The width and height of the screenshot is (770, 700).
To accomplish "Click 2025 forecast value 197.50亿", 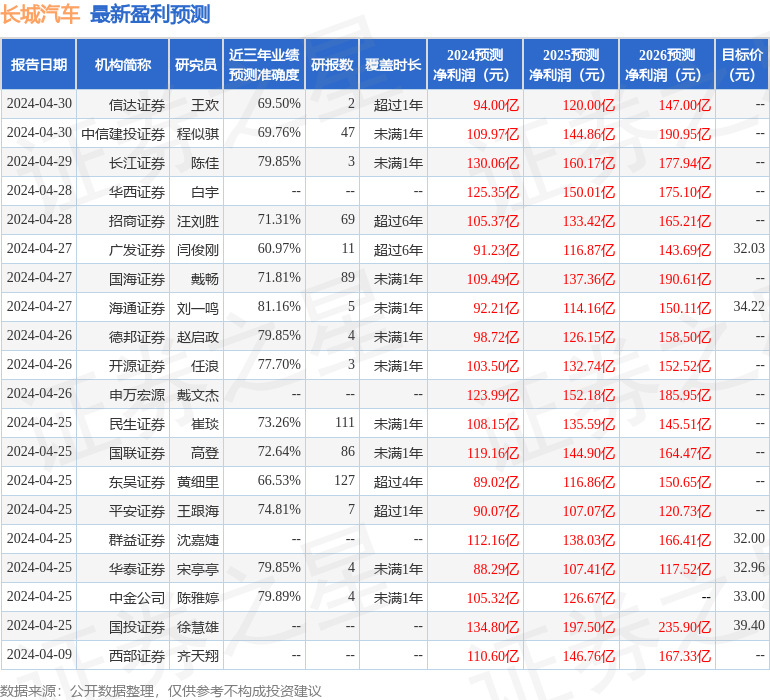I will click(589, 626).
